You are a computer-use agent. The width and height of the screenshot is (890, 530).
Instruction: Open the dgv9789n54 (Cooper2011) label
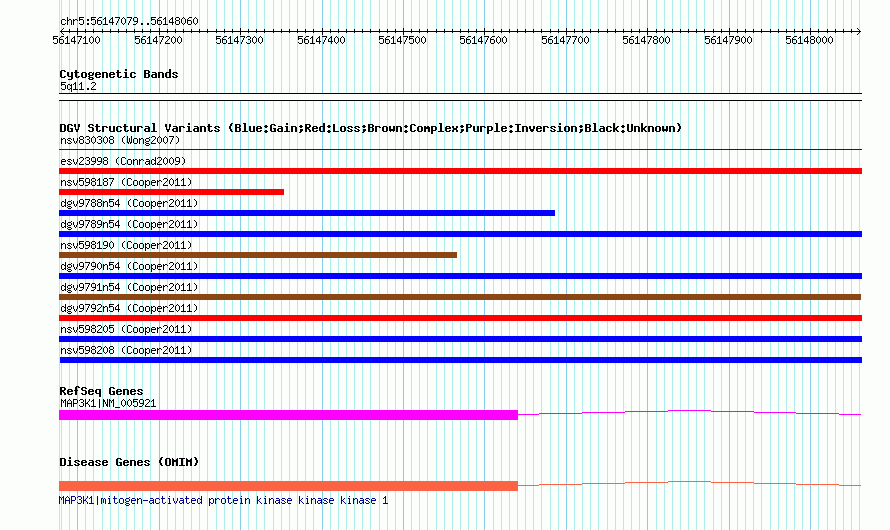pos(129,224)
